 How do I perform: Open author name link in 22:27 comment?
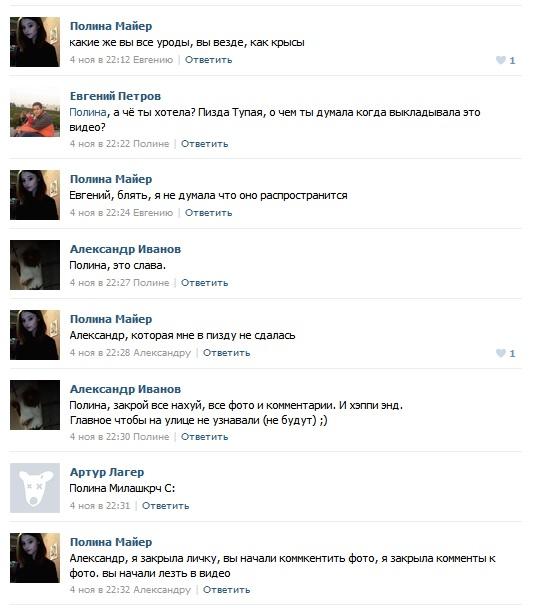point(125,249)
